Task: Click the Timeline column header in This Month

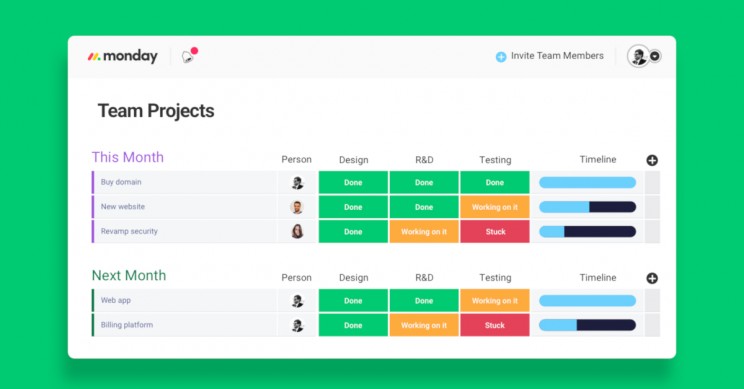Action: tap(597, 159)
